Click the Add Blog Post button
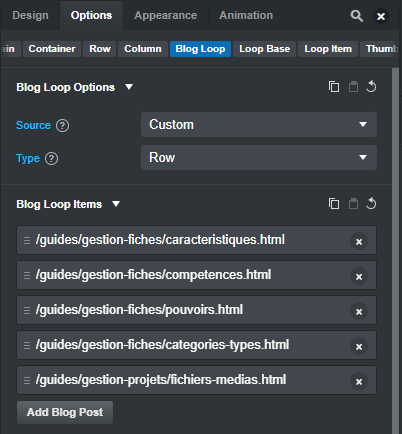The image size is (402, 434). tap(65, 412)
